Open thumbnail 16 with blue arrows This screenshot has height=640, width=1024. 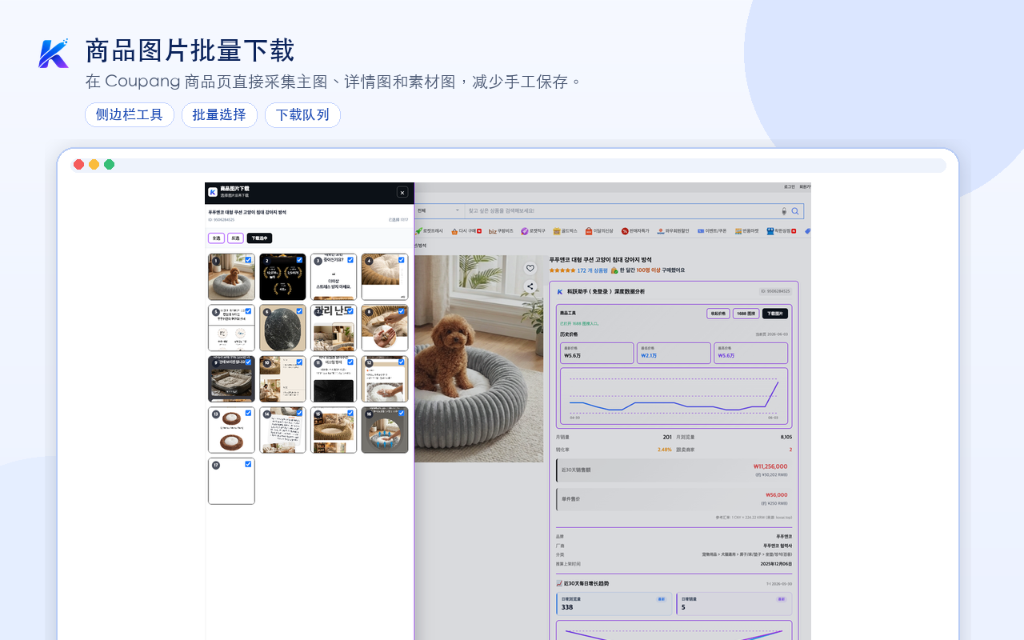pos(384,430)
